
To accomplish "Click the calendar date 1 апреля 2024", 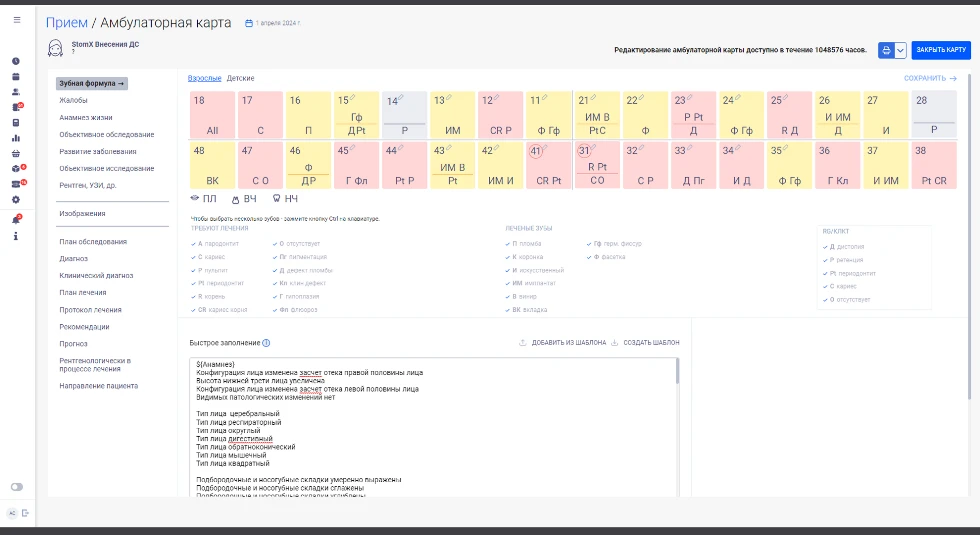I will click(x=277, y=23).
